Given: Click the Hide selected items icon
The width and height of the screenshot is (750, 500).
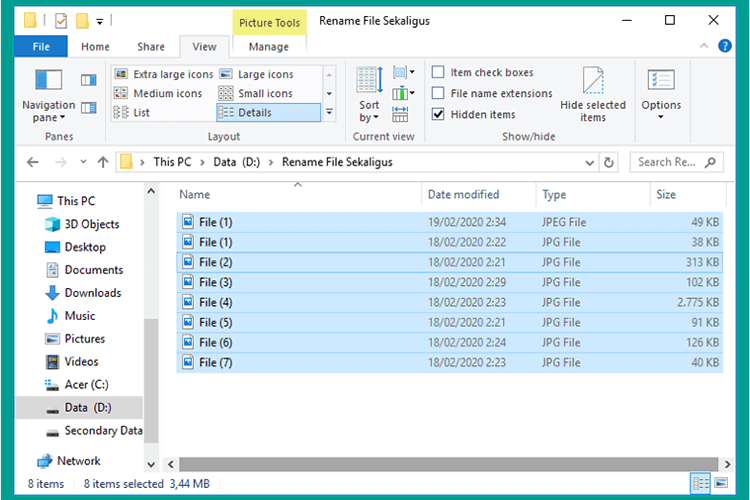Looking at the screenshot, I should pos(593,95).
